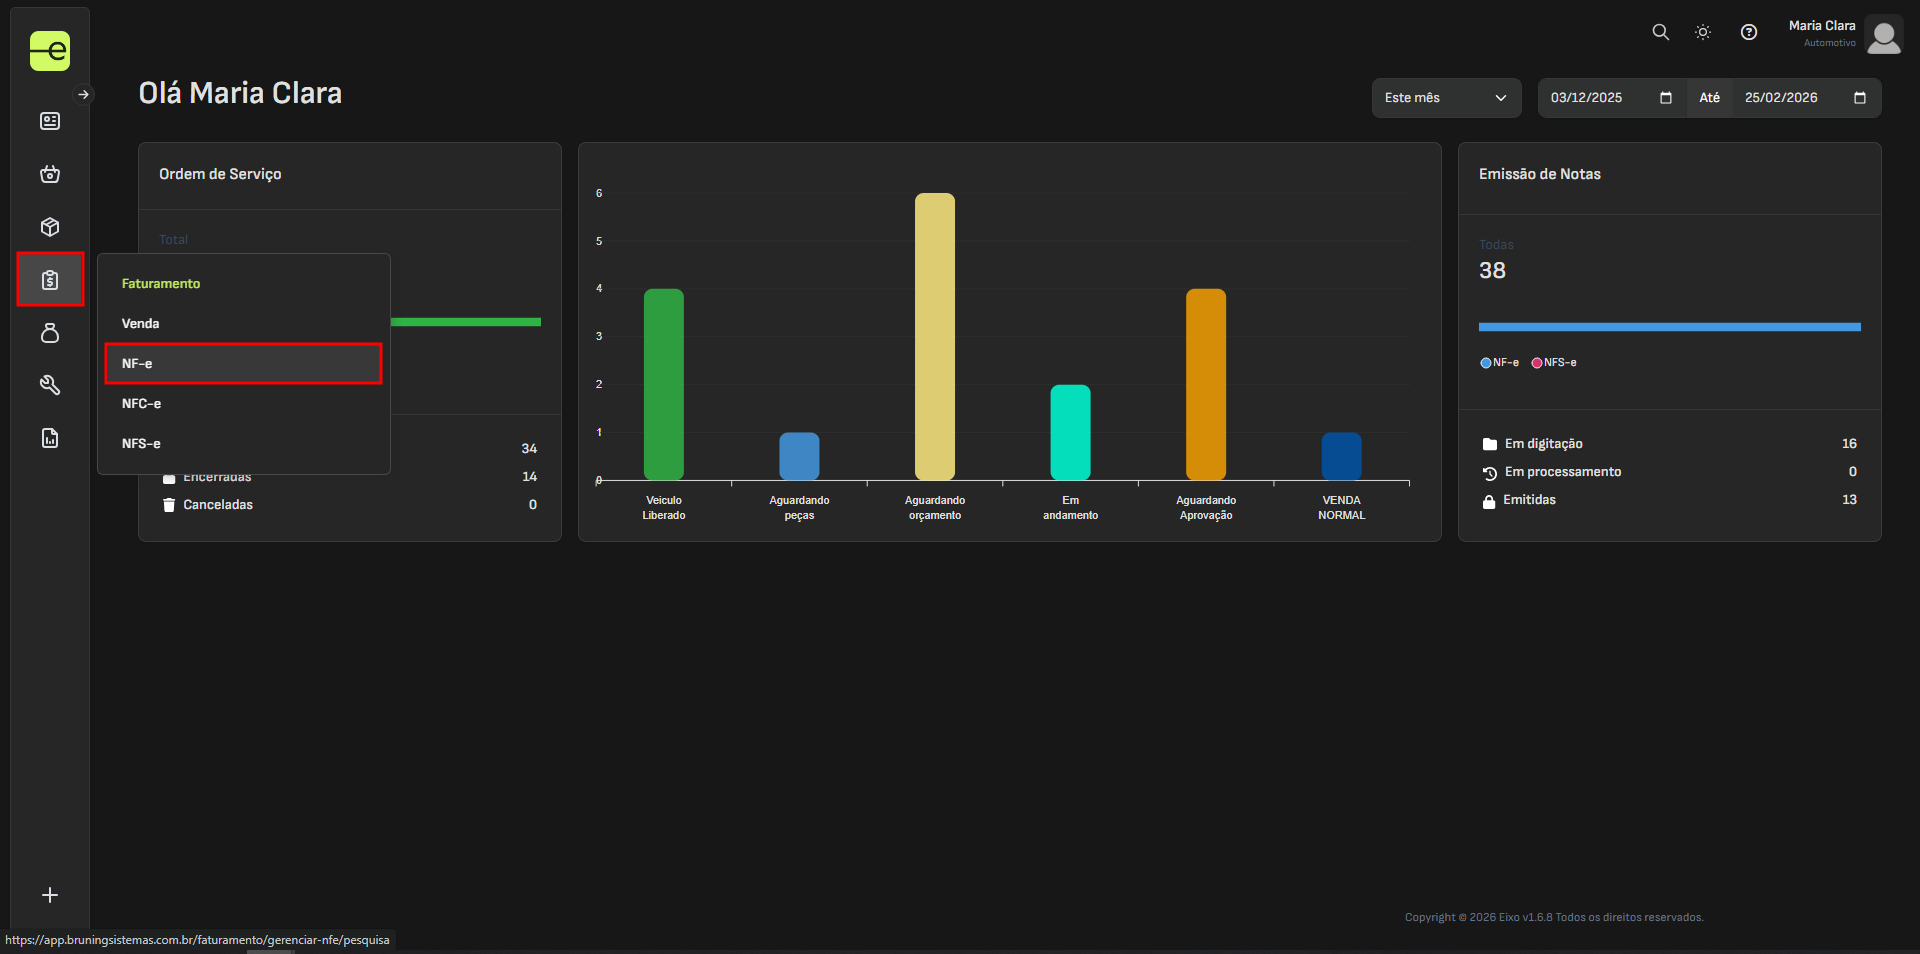
Task: Click the Eixo logo in the sidebar
Action: coord(49,51)
